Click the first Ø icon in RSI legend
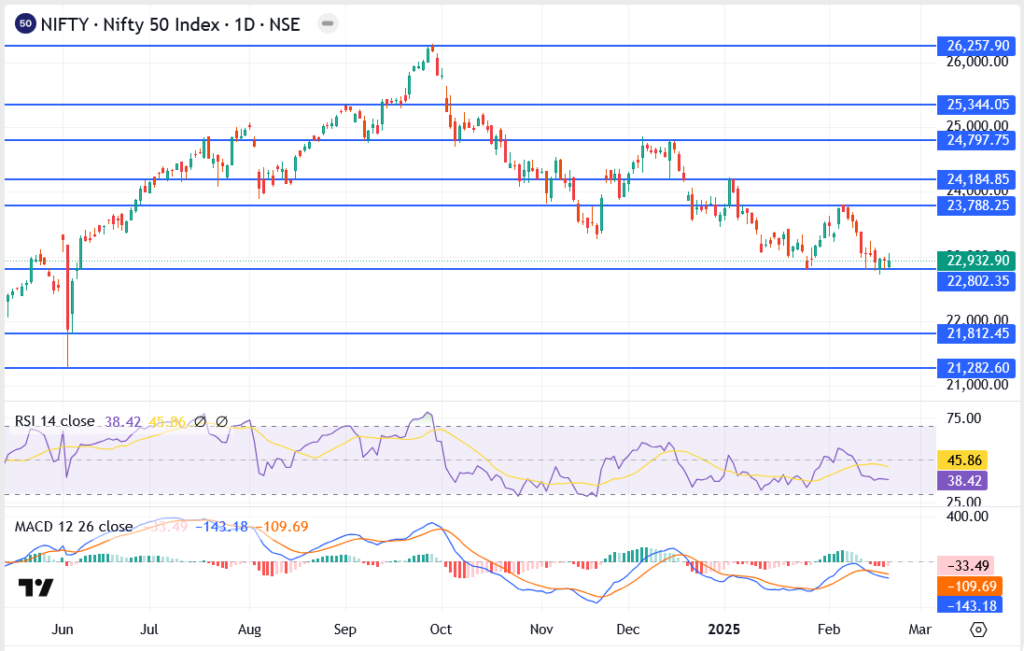 coord(200,421)
